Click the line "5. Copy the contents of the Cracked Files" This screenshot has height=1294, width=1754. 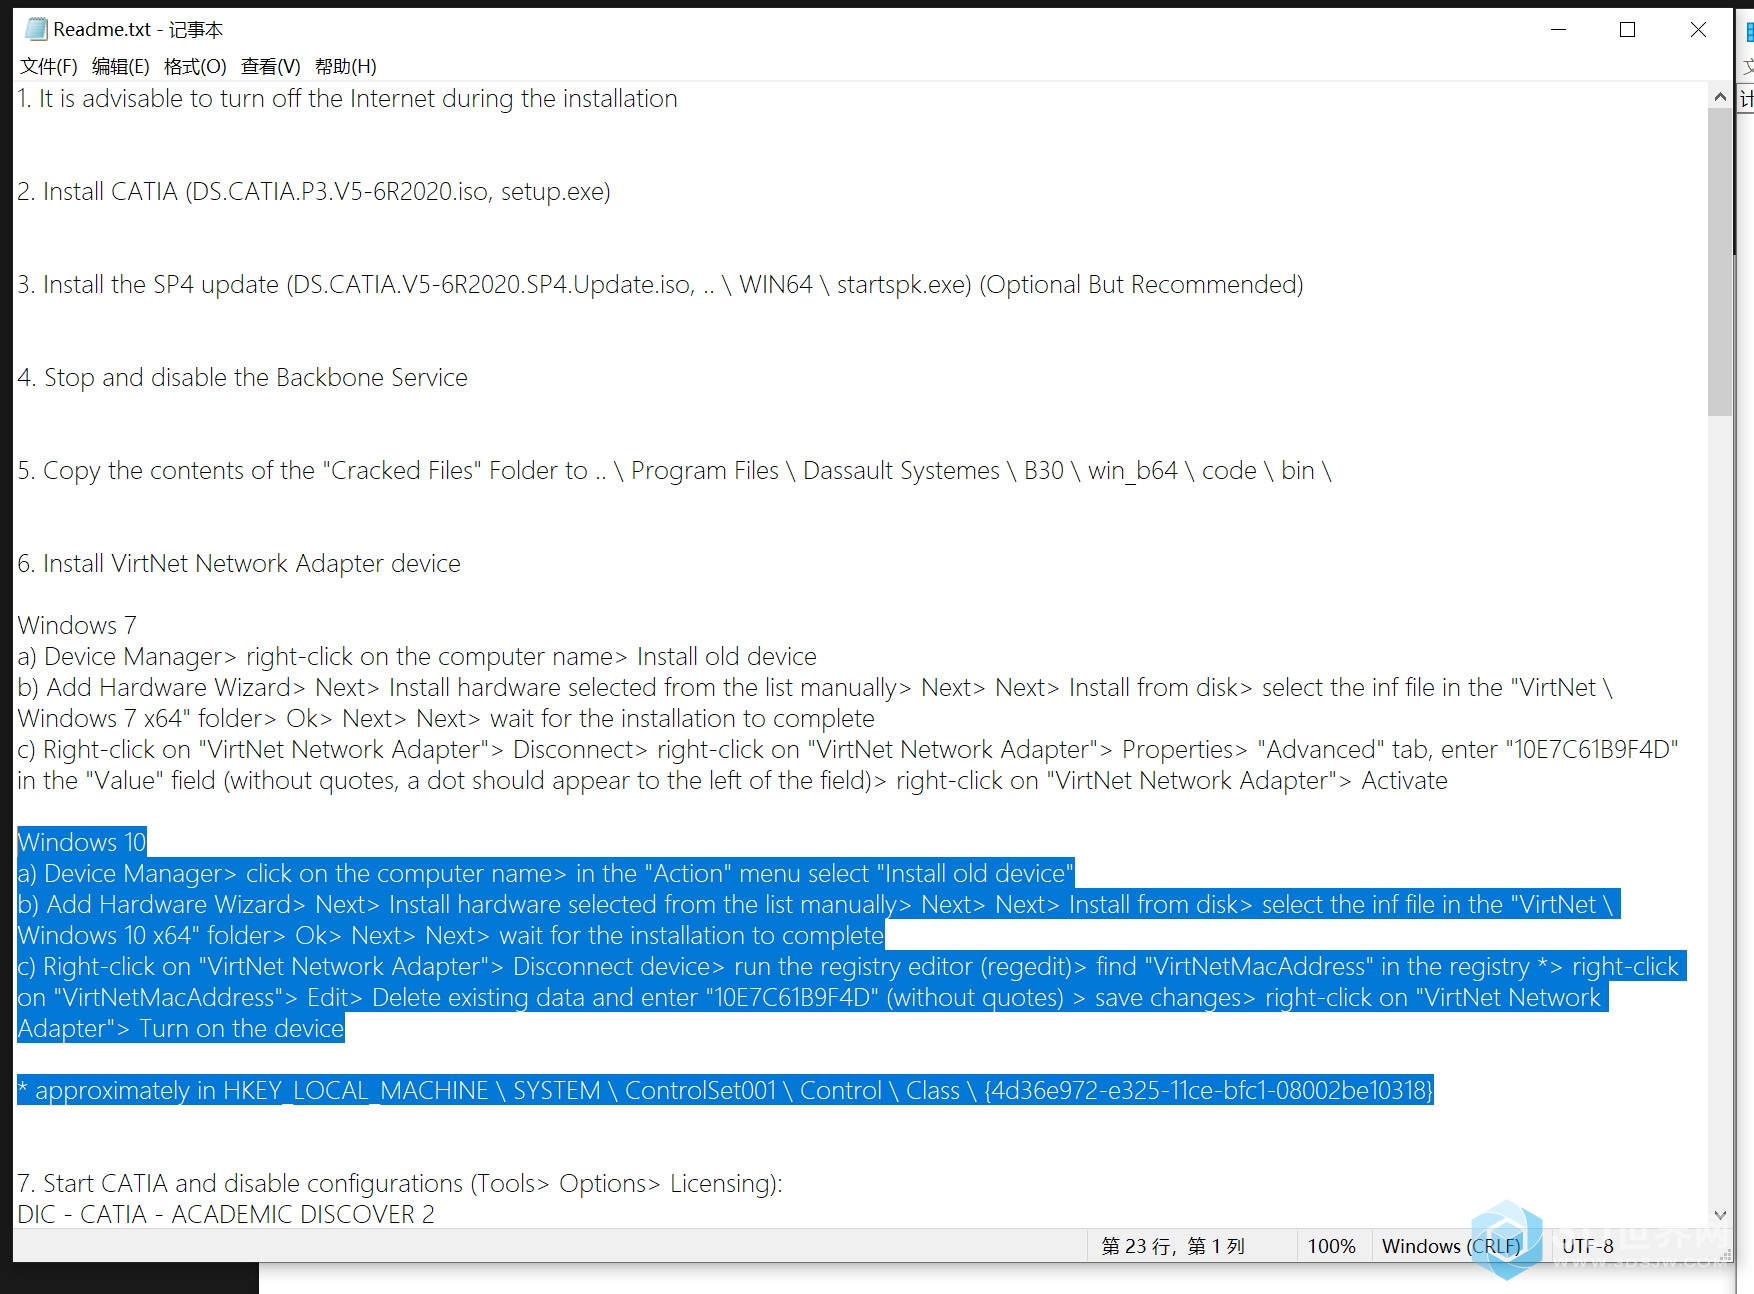point(674,471)
